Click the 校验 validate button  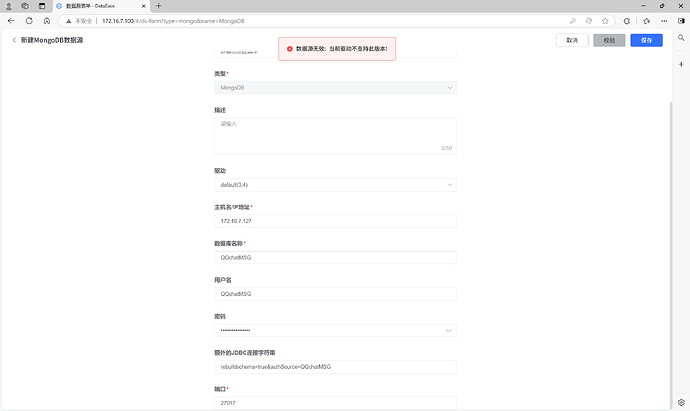point(609,40)
